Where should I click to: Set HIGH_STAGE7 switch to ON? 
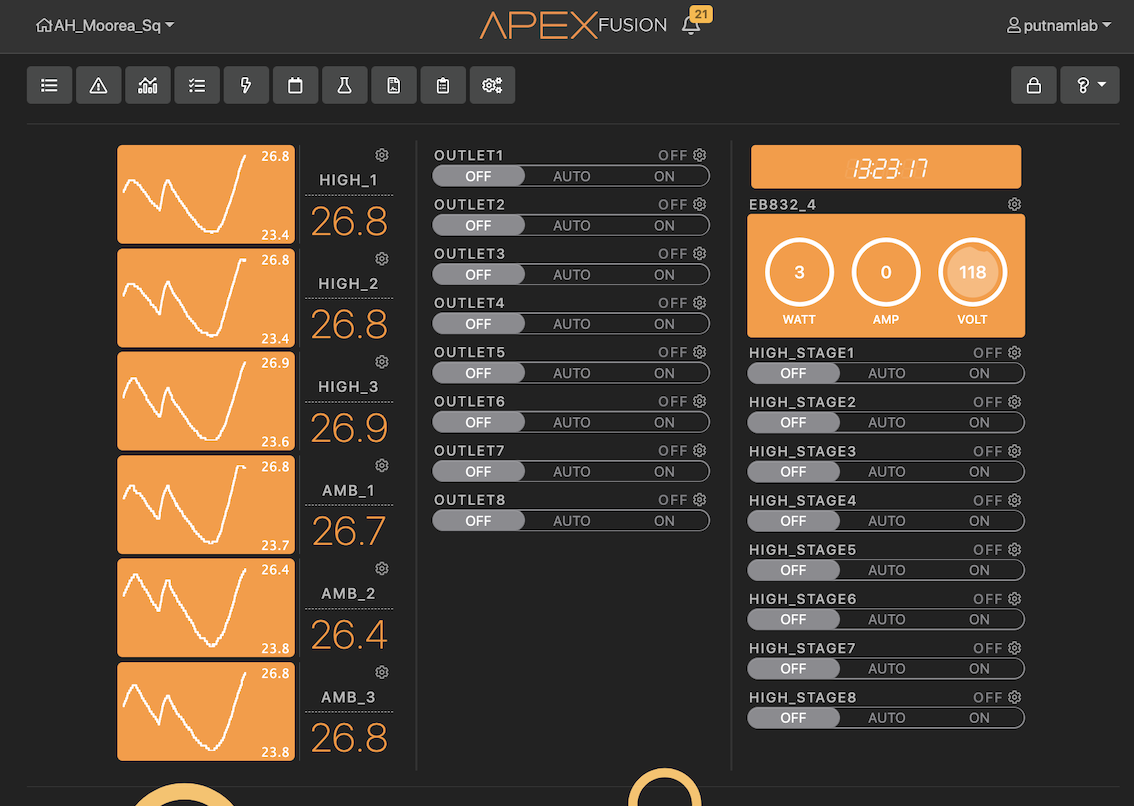tap(979, 668)
